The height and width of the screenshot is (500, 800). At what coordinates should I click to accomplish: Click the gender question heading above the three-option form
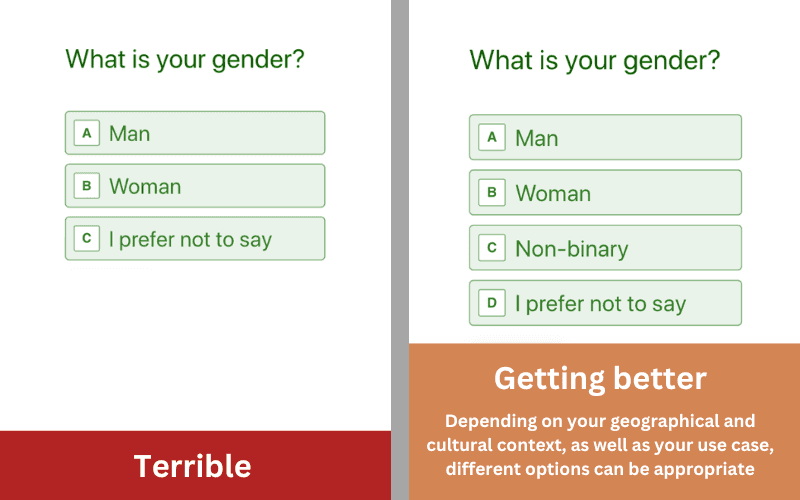click(185, 59)
